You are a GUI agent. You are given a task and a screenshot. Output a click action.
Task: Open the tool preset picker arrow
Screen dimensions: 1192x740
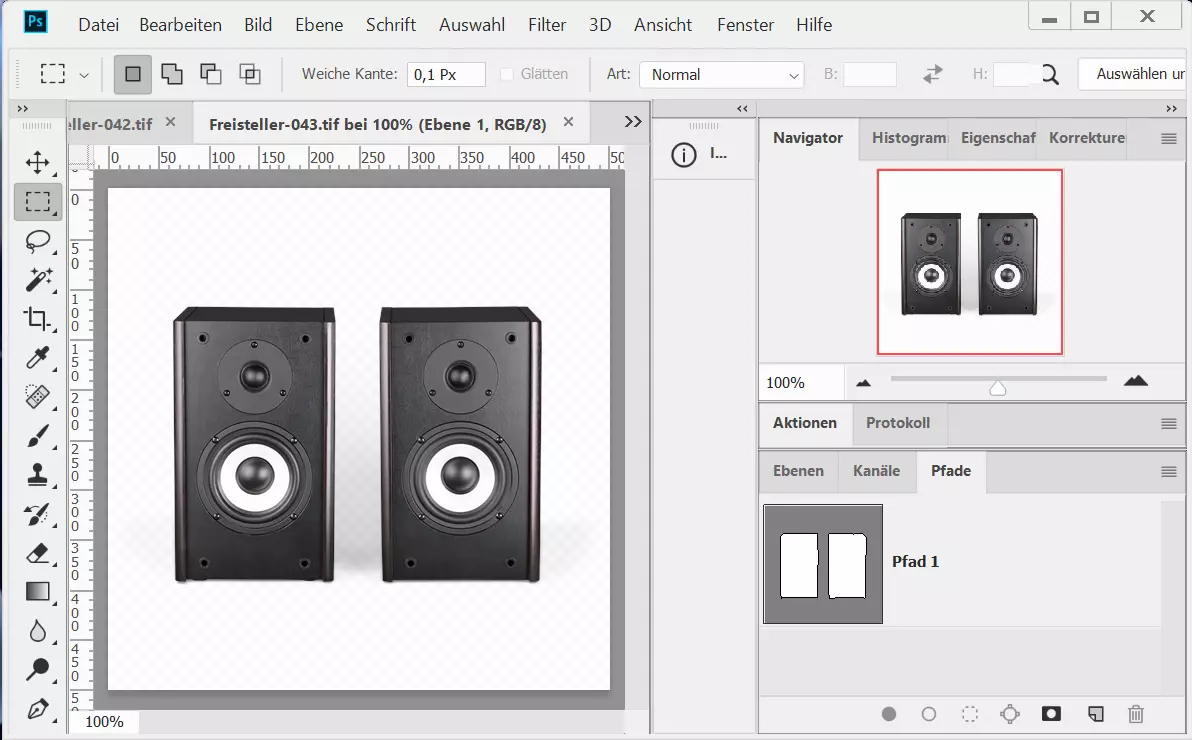[84, 75]
